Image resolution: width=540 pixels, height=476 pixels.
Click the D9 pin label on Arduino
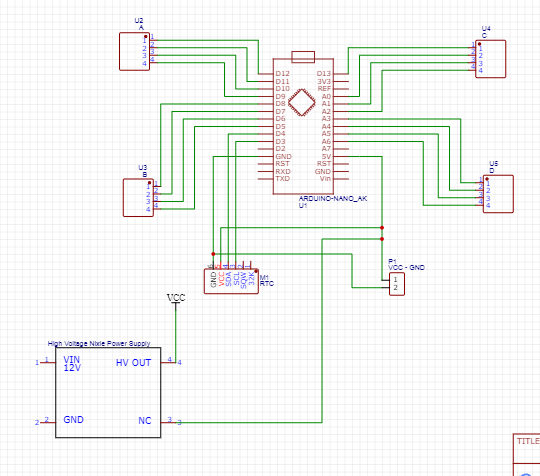pos(280,96)
